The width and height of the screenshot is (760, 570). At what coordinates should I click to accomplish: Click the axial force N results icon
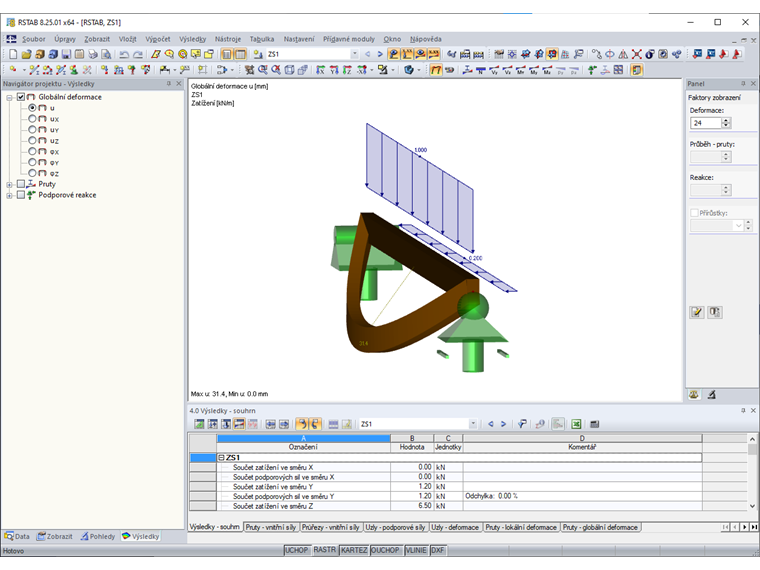point(481,70)
